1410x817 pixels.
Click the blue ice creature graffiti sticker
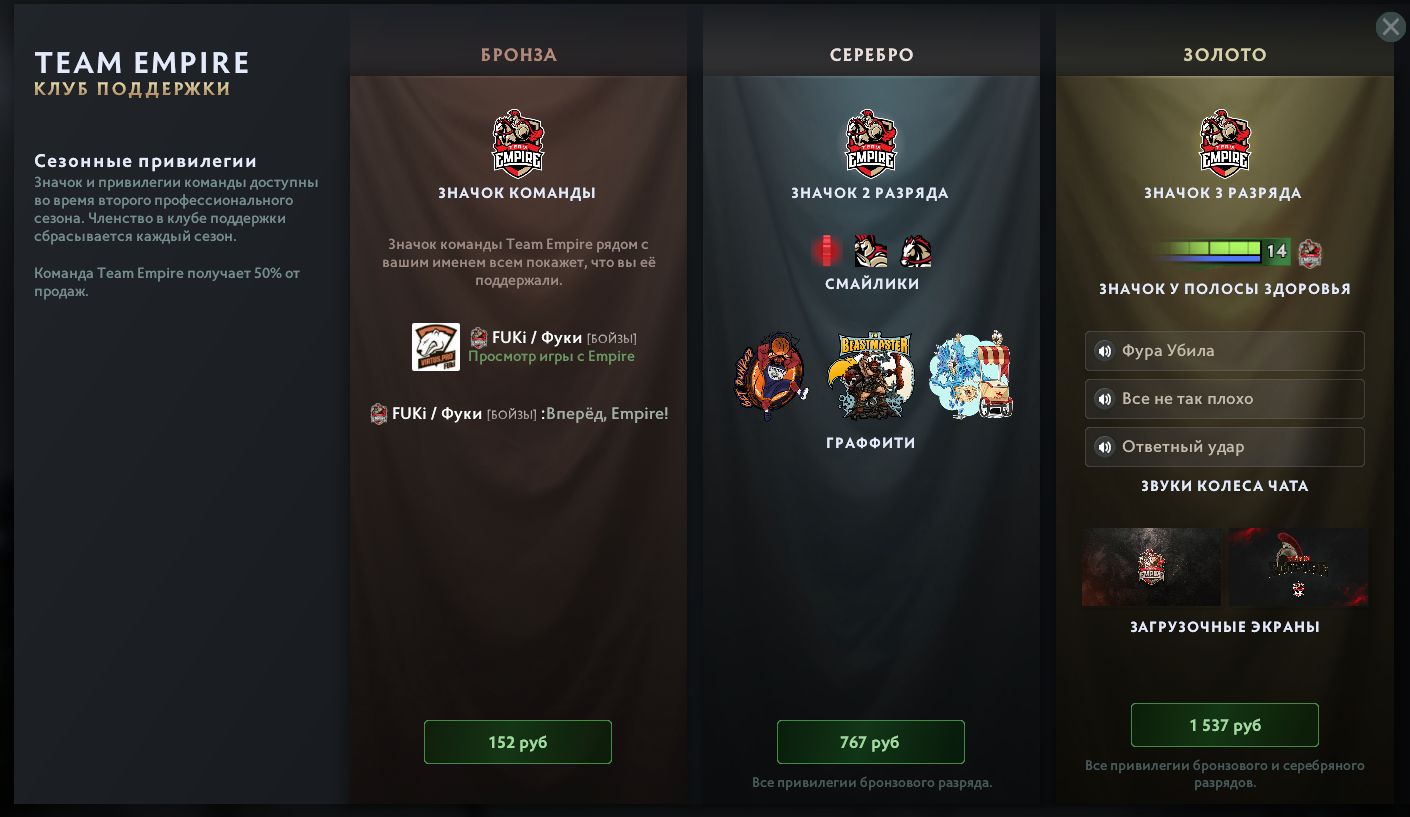(x=971, y=376)
